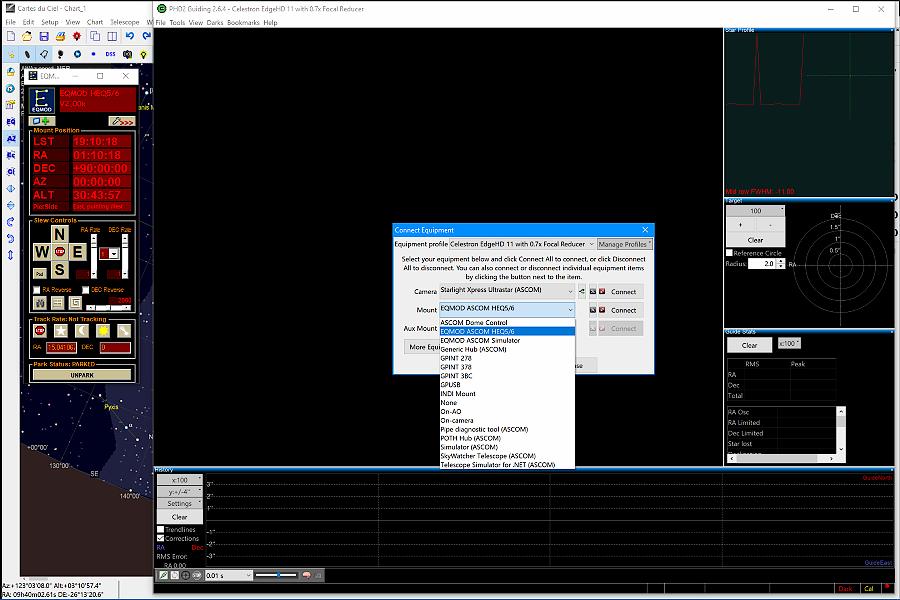The image size is (900, 600).
Task: Start lunar tracking with moon icon in EQMOD
Action: coord(82,331)
